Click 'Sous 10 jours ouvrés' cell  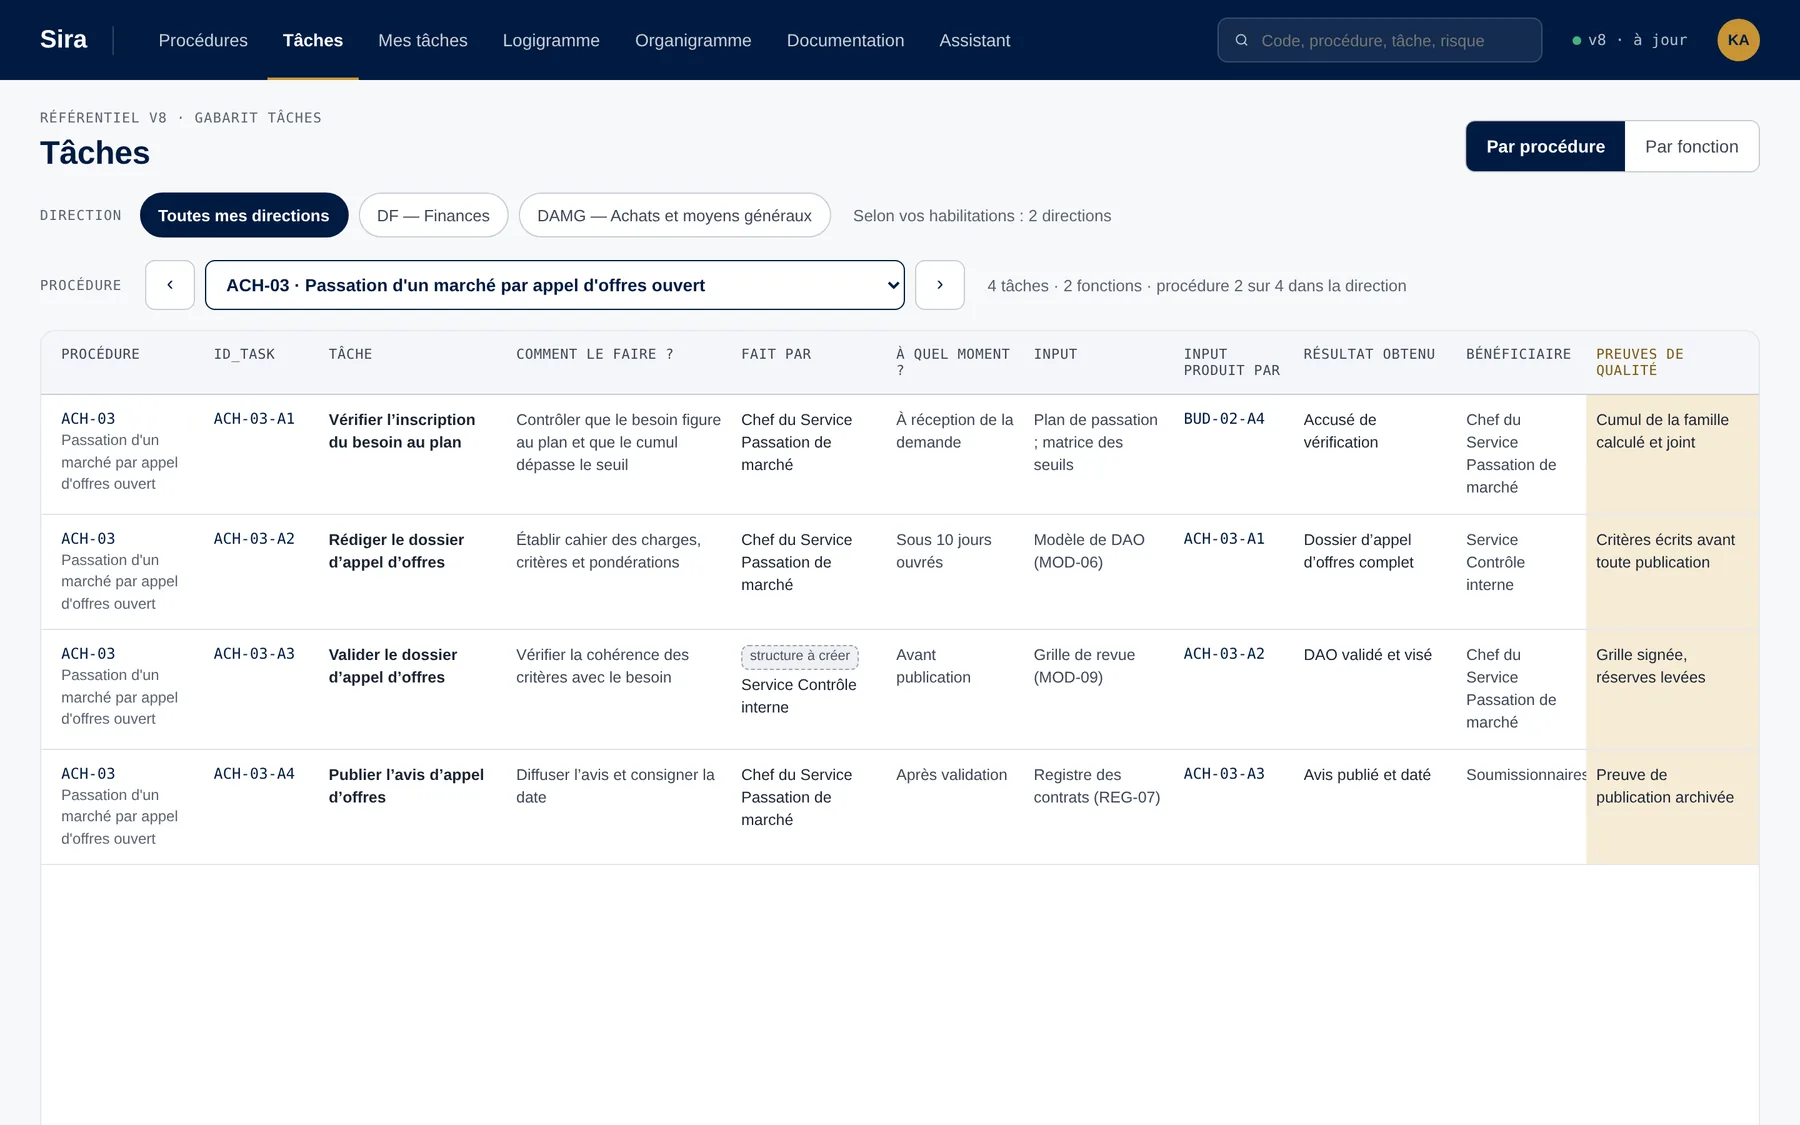click(x=944, y=551)
